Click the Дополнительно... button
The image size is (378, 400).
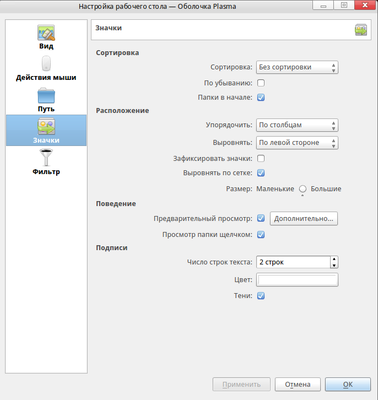click(304, 219)
